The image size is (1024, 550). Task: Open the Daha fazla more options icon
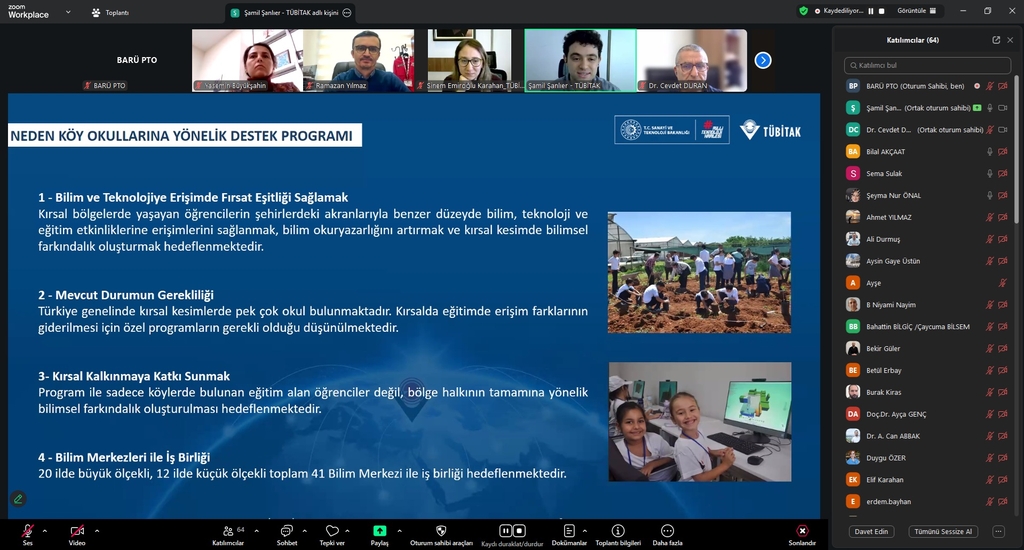(667, 530)
